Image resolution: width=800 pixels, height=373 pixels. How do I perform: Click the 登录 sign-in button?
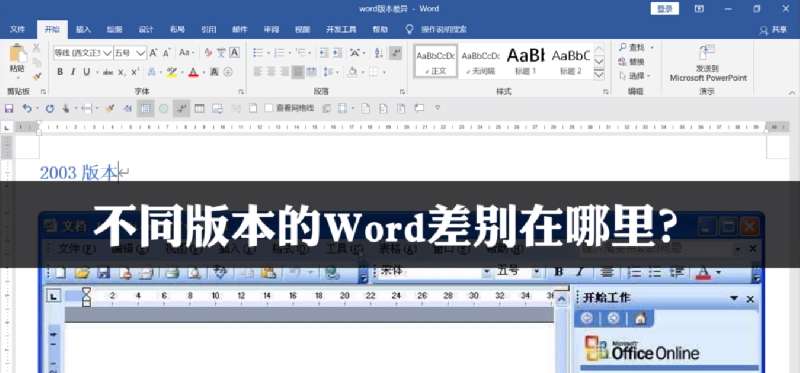point(664,9)
